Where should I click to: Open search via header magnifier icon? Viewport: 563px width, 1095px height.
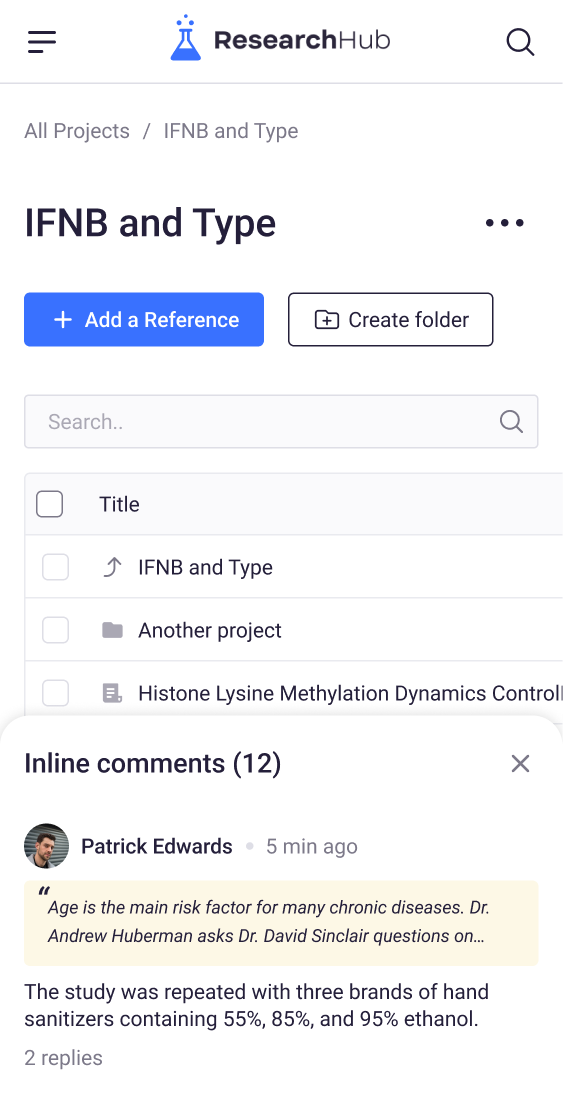pos(520,42)
